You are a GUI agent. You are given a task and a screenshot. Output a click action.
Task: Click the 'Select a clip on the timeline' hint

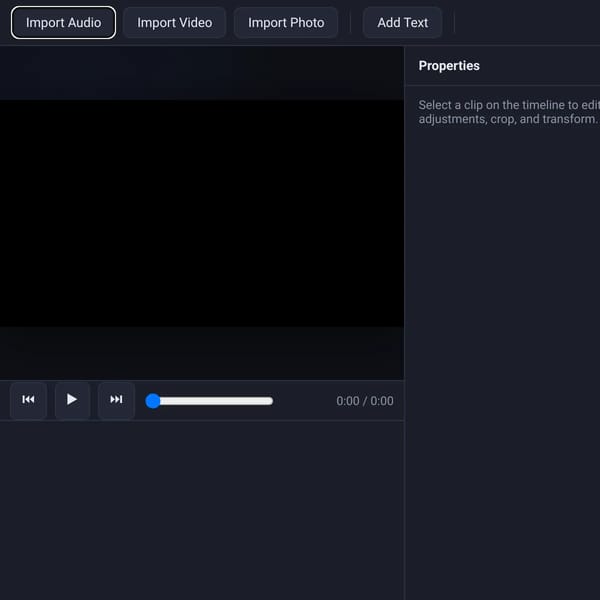pyautogui.click(x=509, y=112)
